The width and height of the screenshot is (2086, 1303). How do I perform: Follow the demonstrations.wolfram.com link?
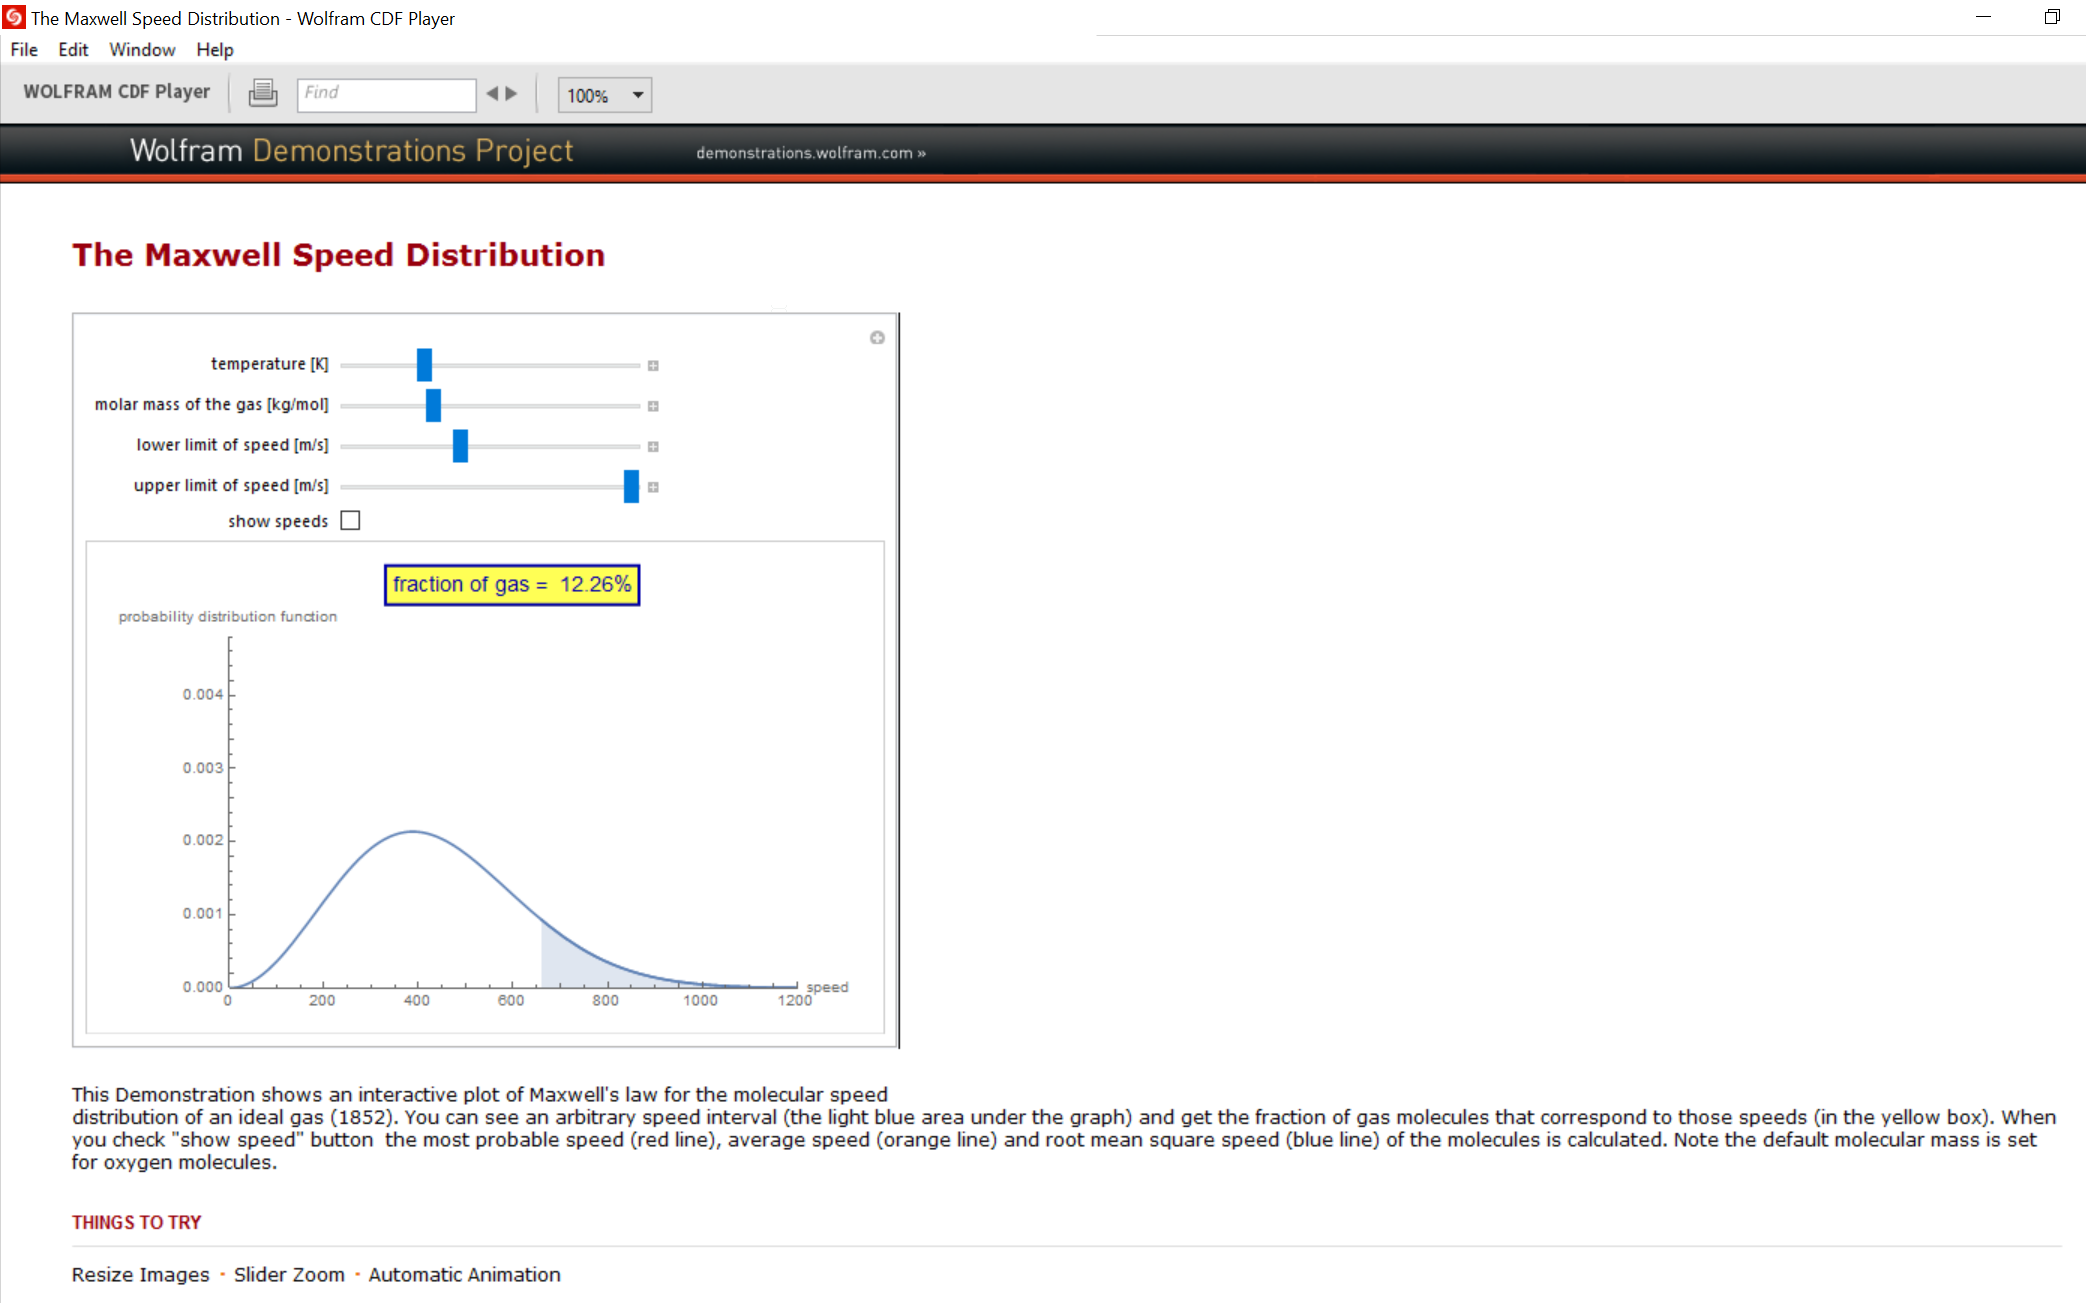[x=810, y=153]
